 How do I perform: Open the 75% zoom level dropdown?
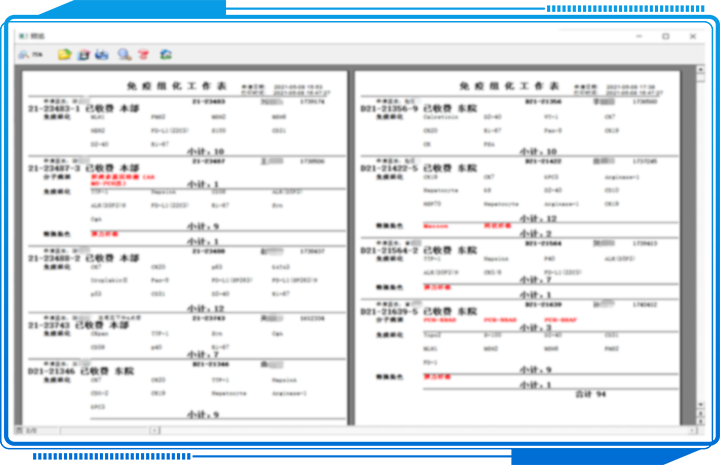[x=38, y=54]
